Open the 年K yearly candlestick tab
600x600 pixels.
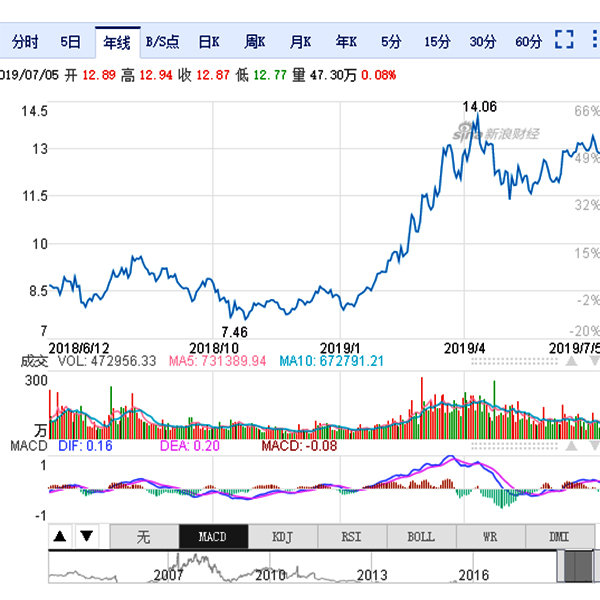pyautogui.click(x=346, y=42)
